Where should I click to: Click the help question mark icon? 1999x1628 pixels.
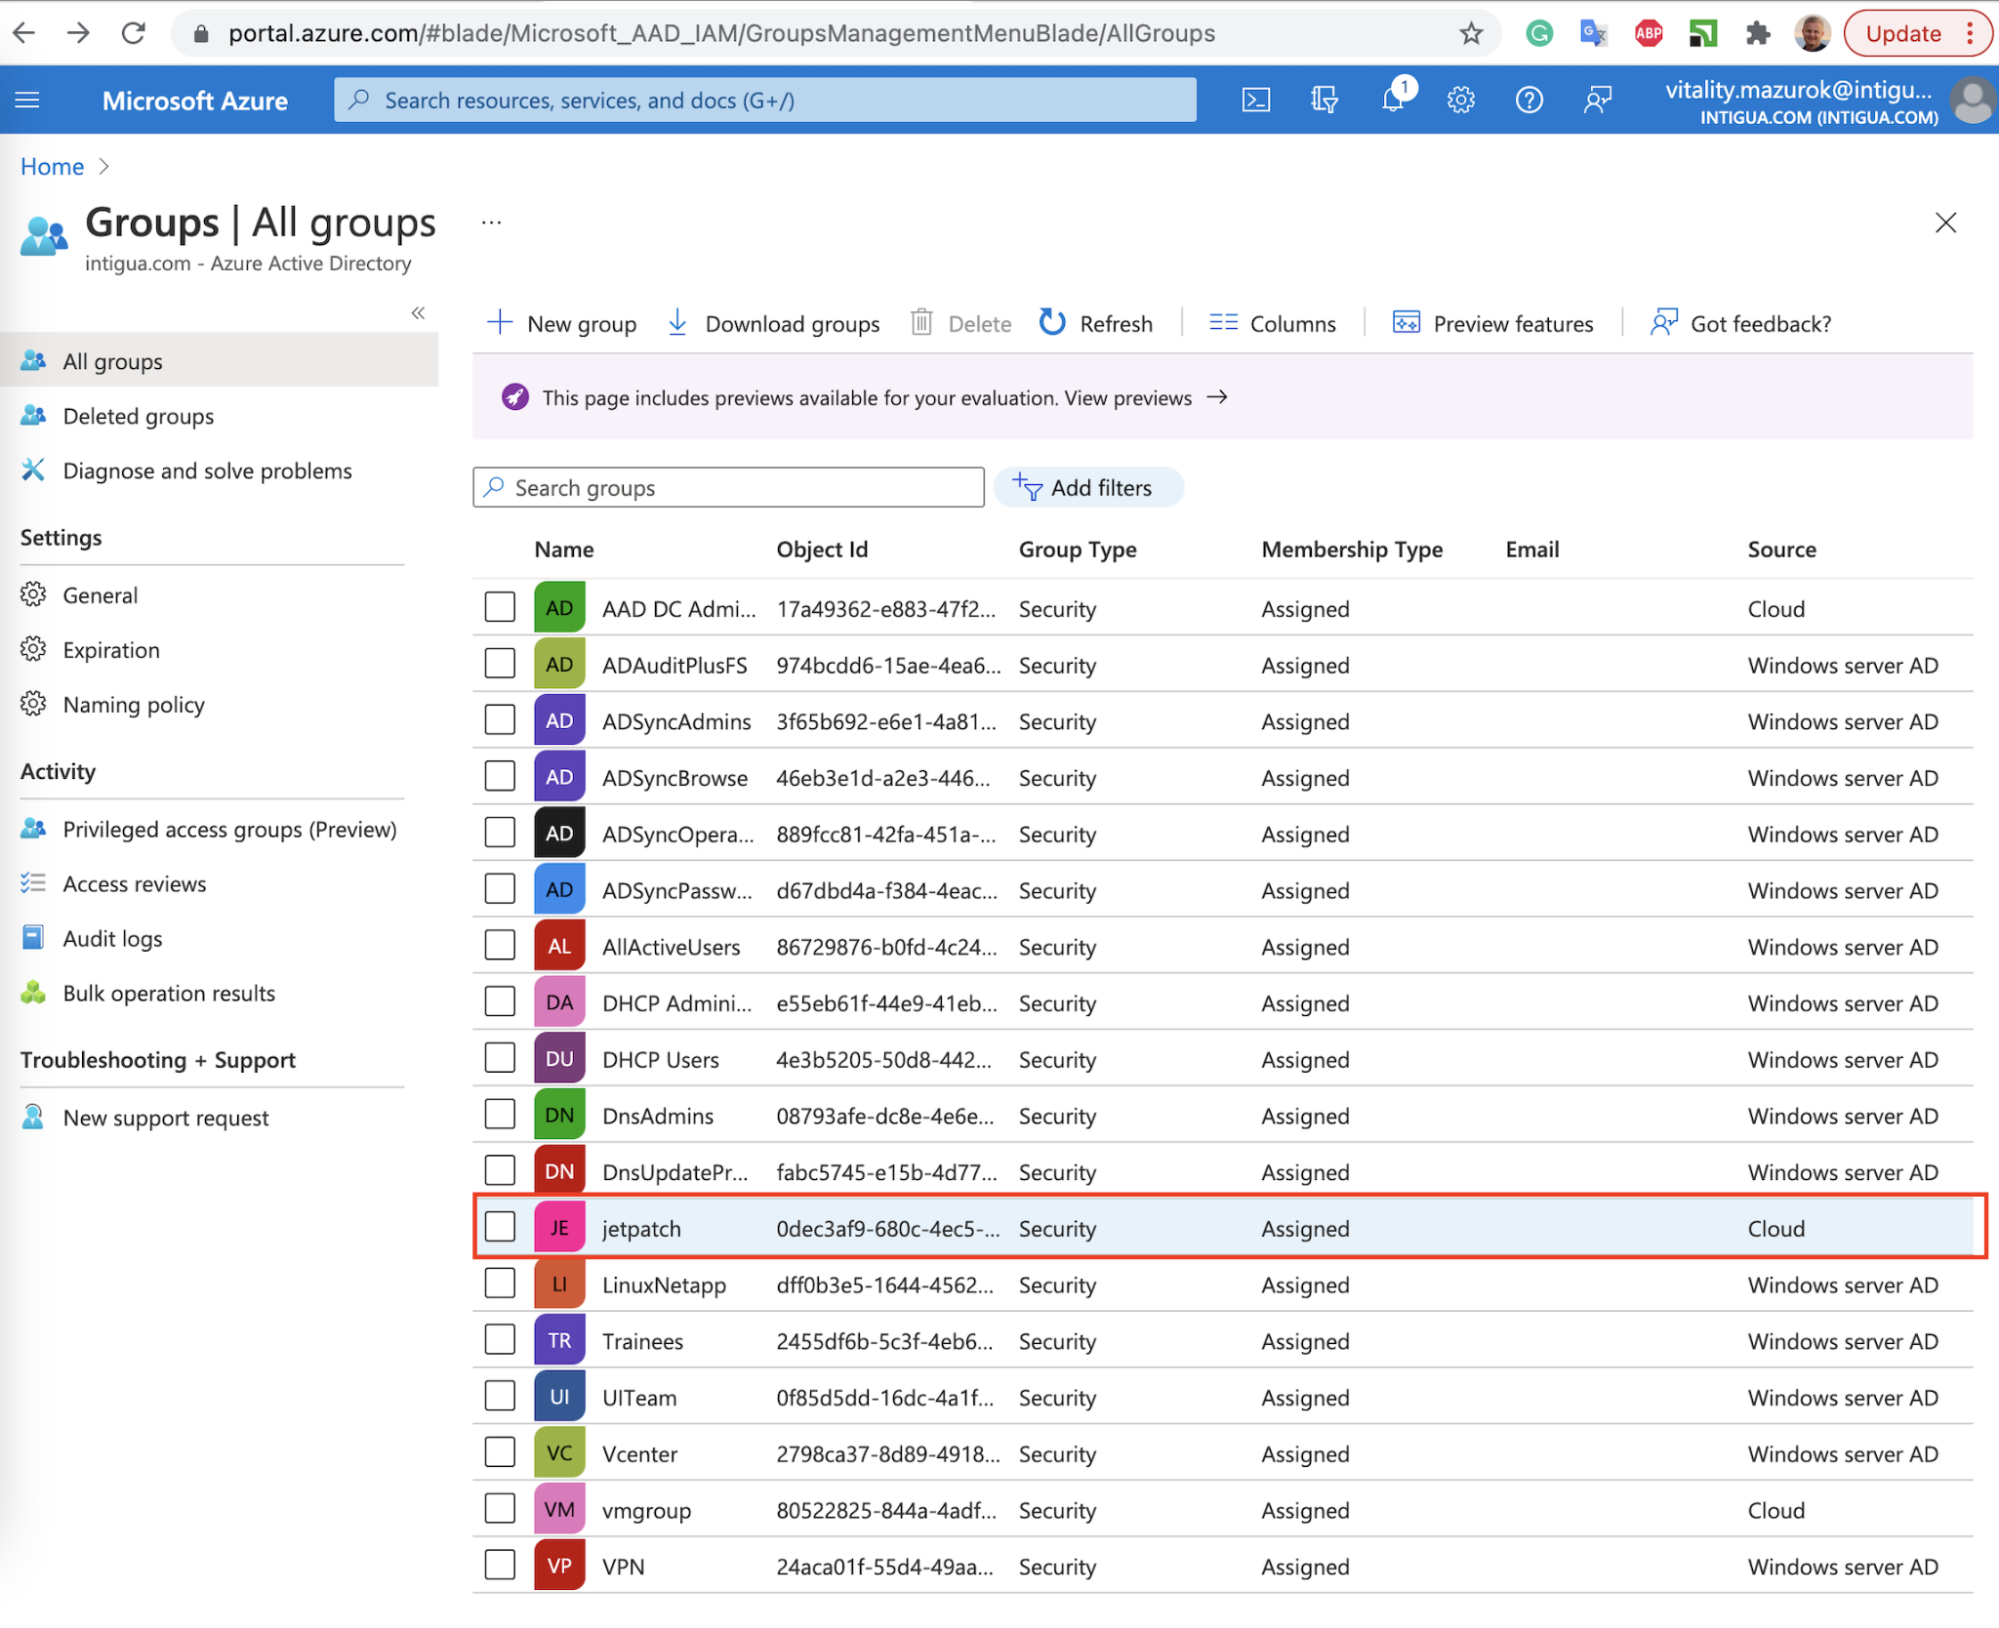click(x=1528, y=100)
